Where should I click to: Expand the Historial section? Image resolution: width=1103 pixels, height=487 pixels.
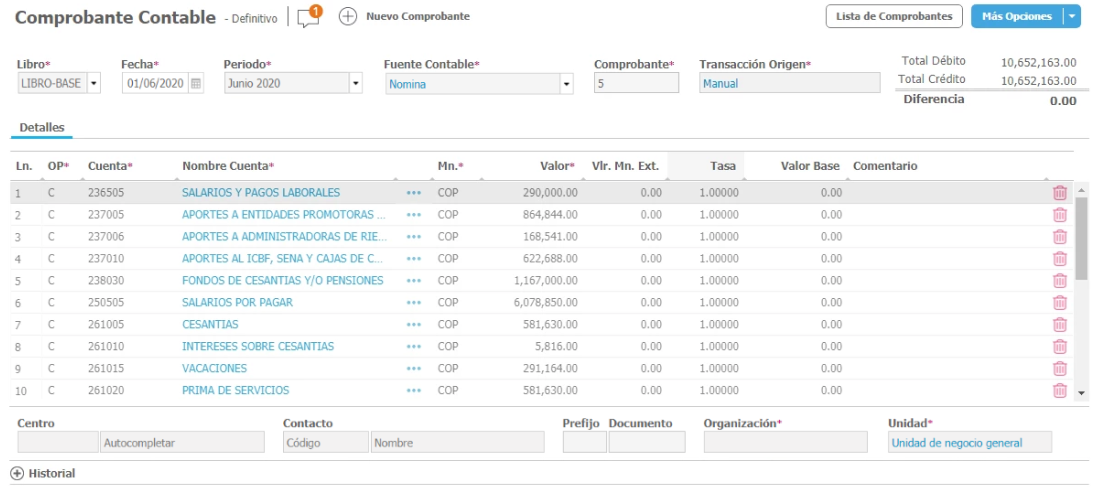pyautogui.click(x=17, y=473)
